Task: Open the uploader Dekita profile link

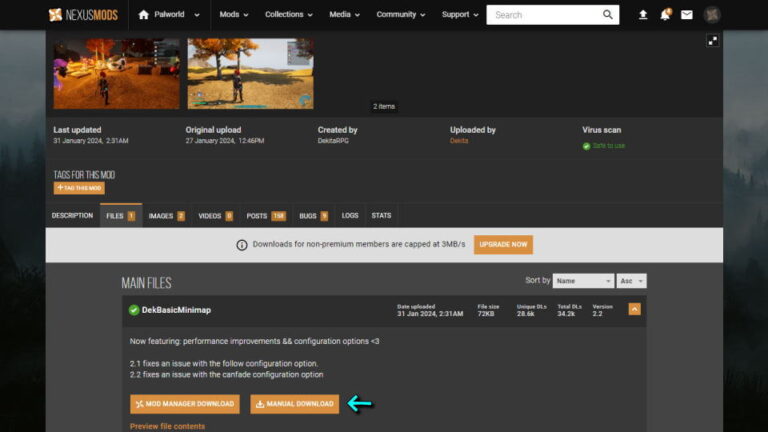Action: (x=459, y=141)
